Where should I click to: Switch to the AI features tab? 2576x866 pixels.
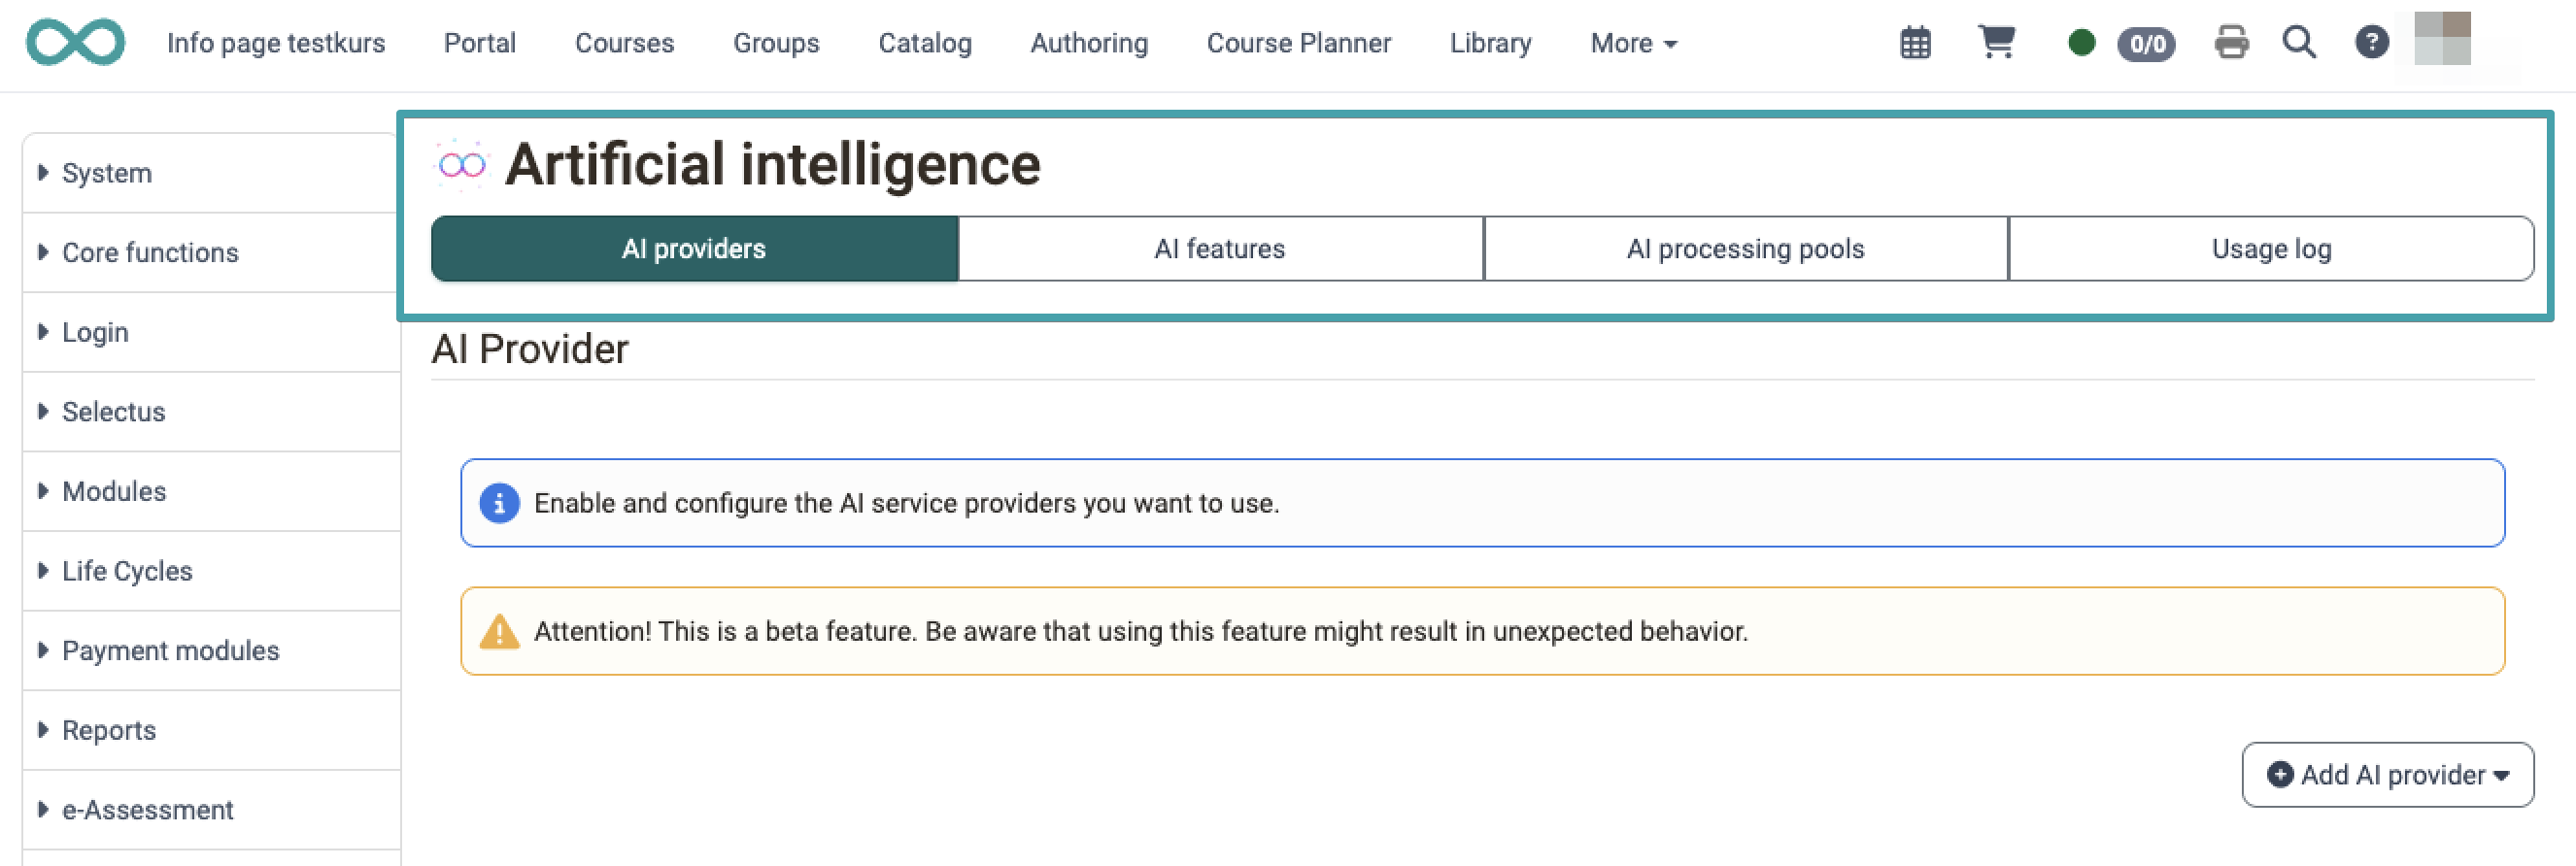(x=1220, y=248)
